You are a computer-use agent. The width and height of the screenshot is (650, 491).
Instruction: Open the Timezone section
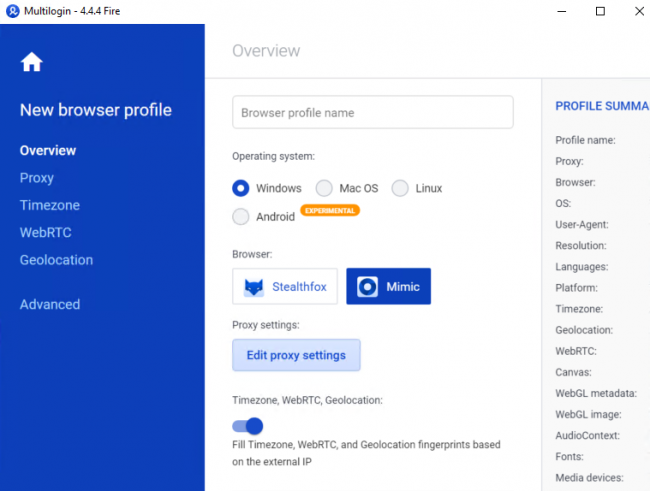50,205
